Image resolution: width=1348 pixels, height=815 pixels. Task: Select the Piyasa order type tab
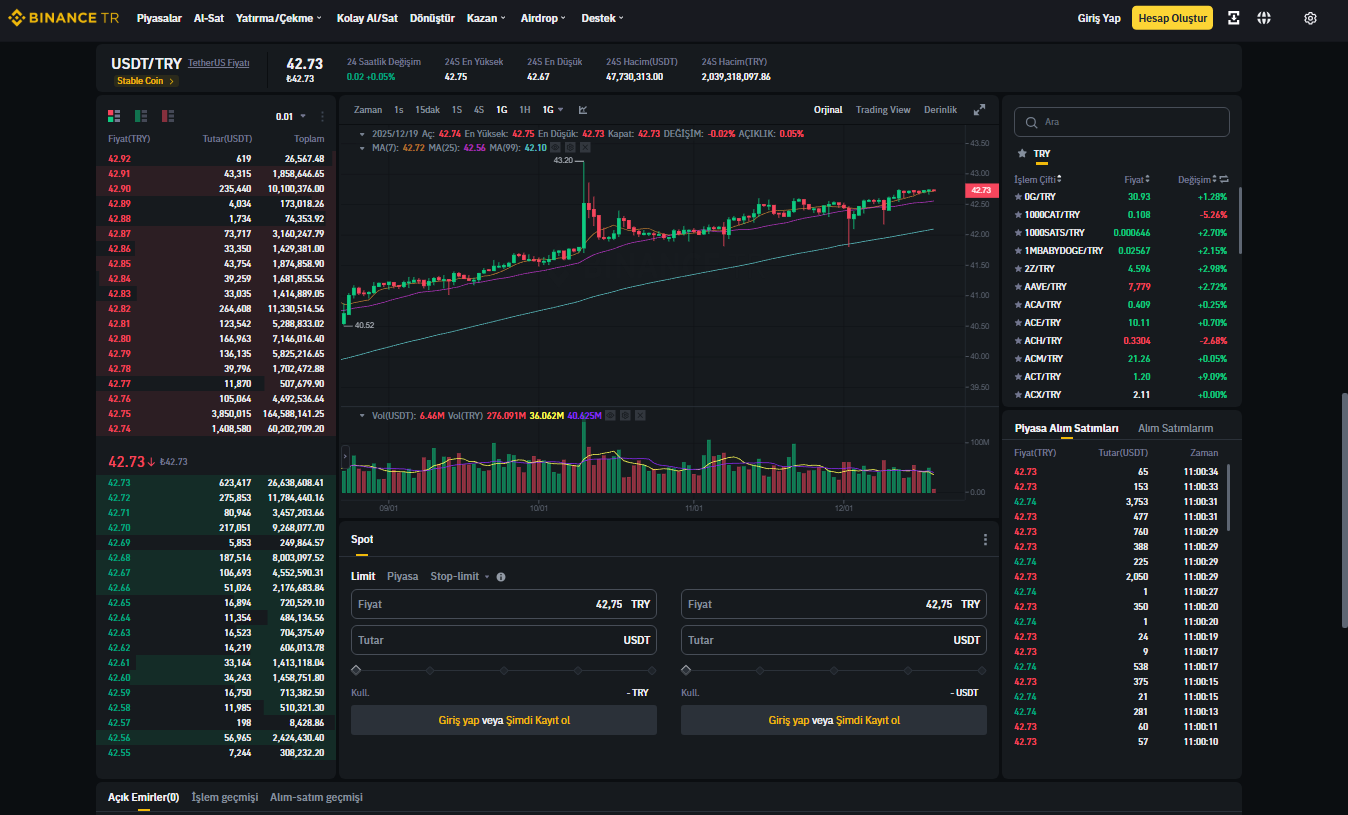coord(403,577)
